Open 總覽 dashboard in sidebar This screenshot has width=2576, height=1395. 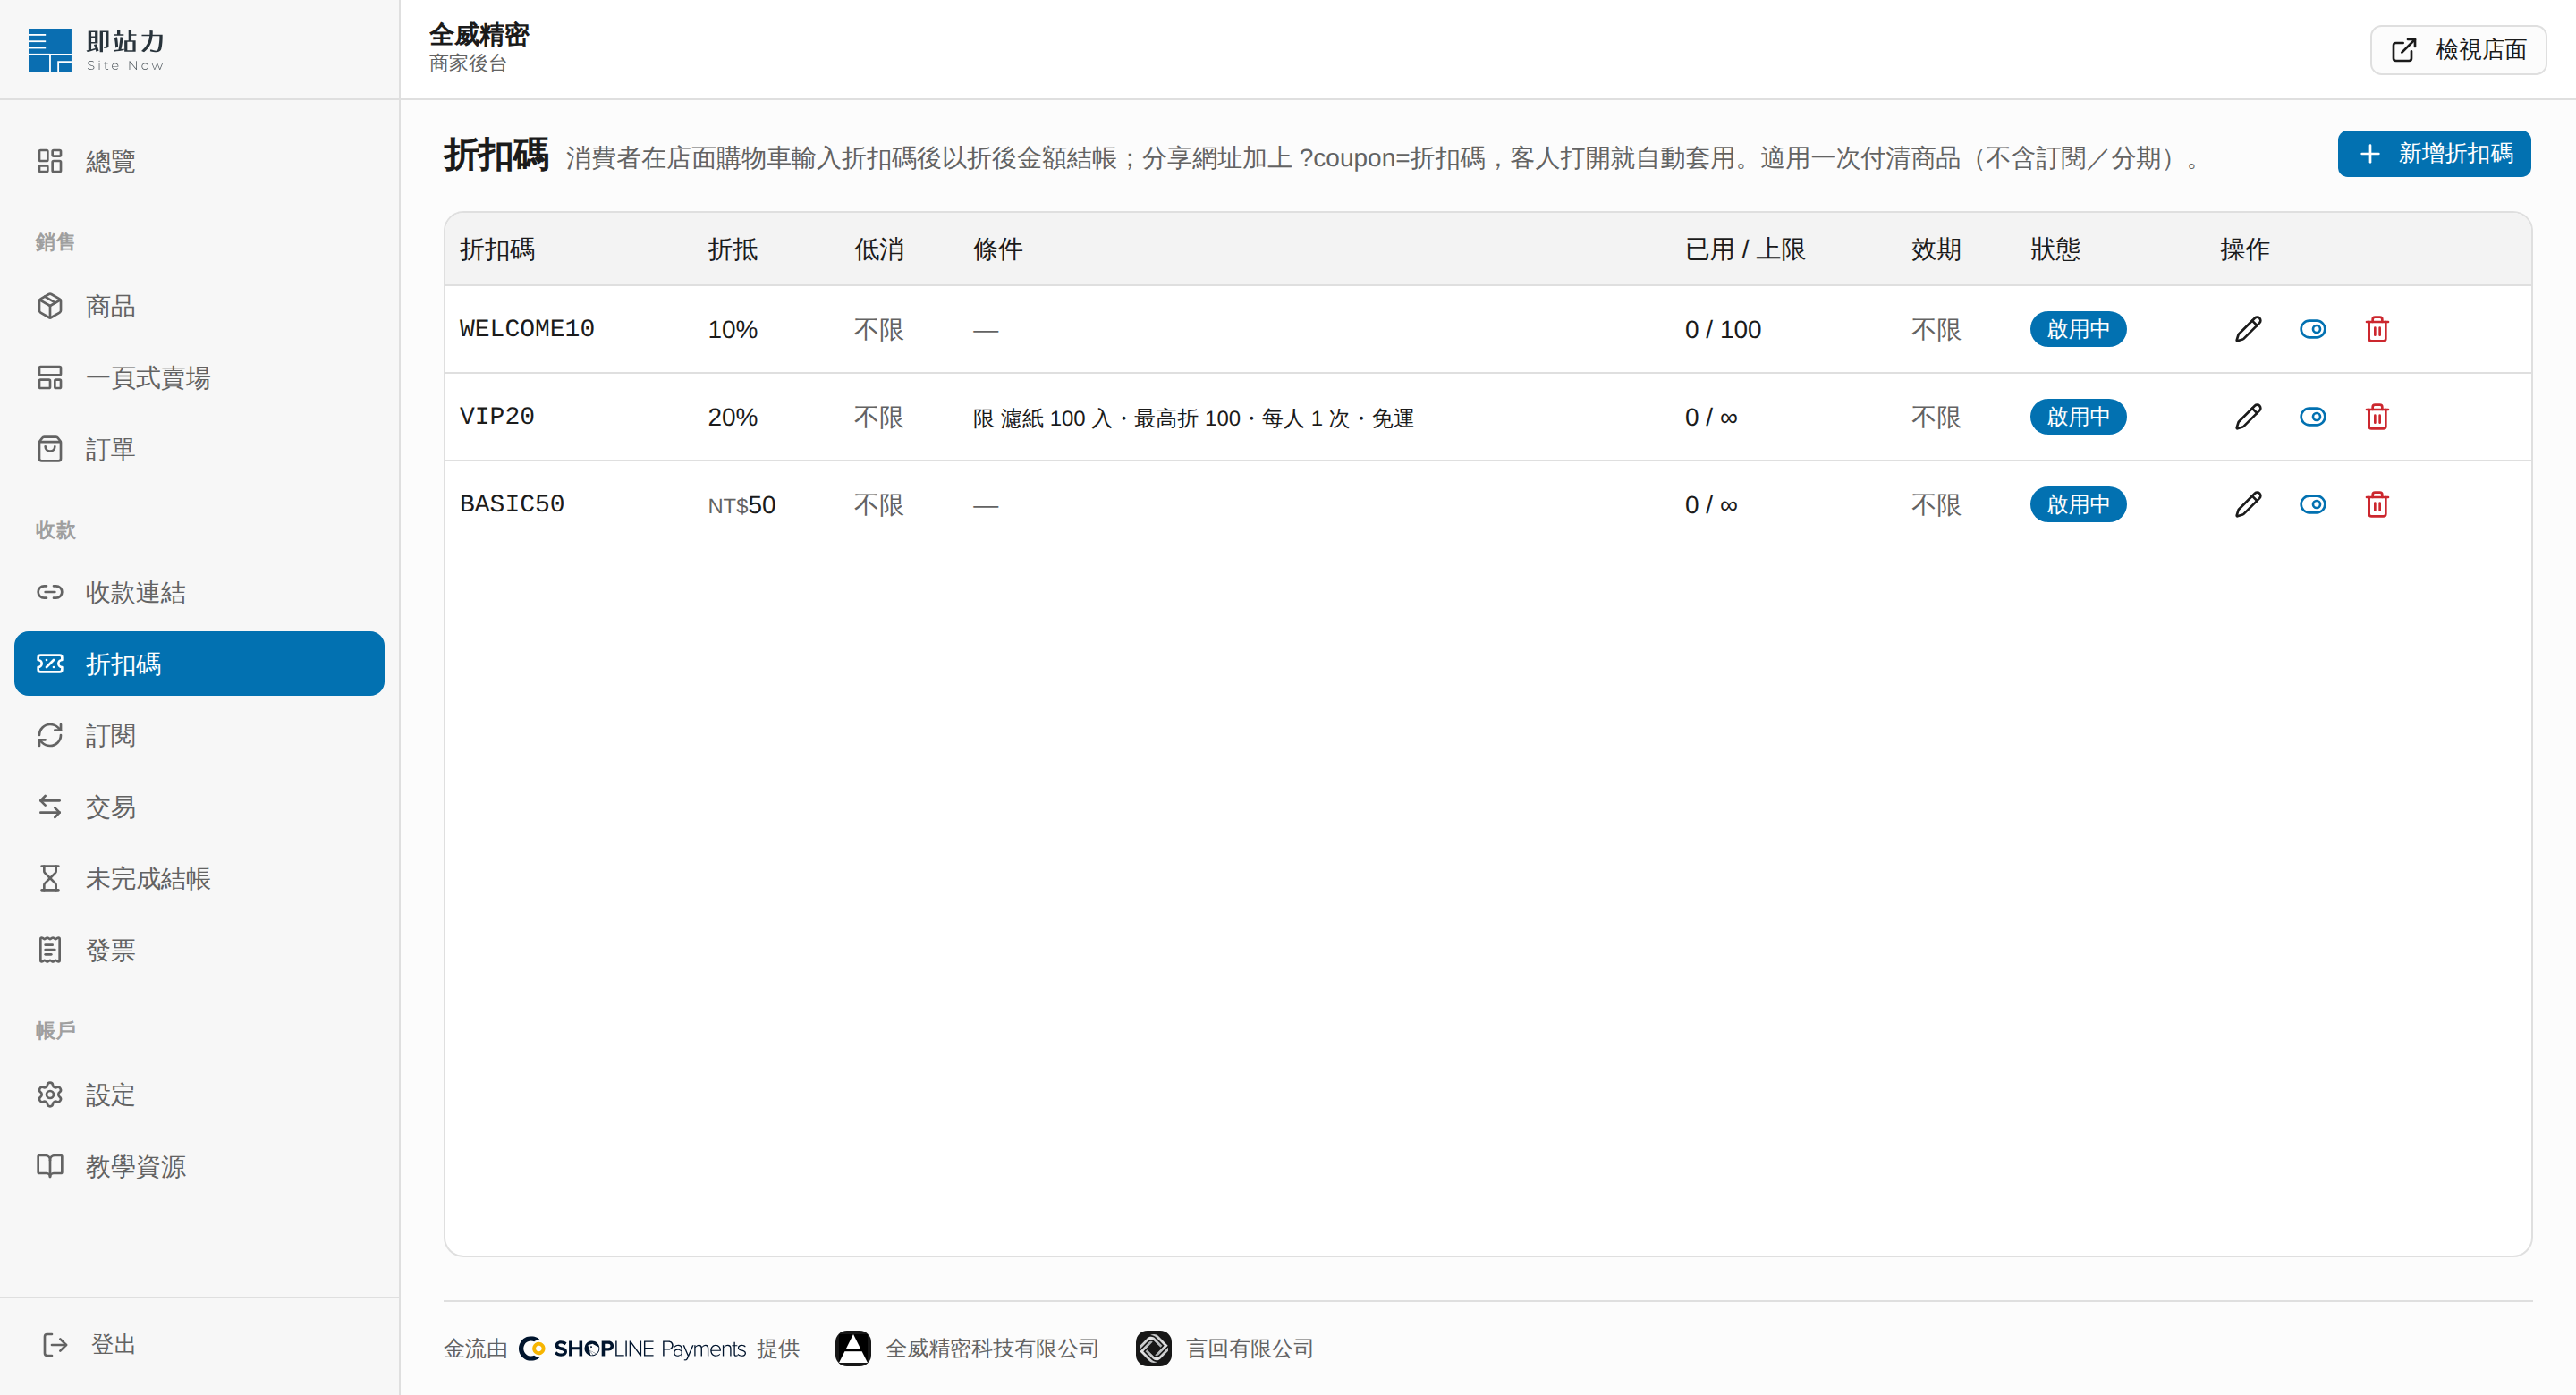(x=199, y=161)
